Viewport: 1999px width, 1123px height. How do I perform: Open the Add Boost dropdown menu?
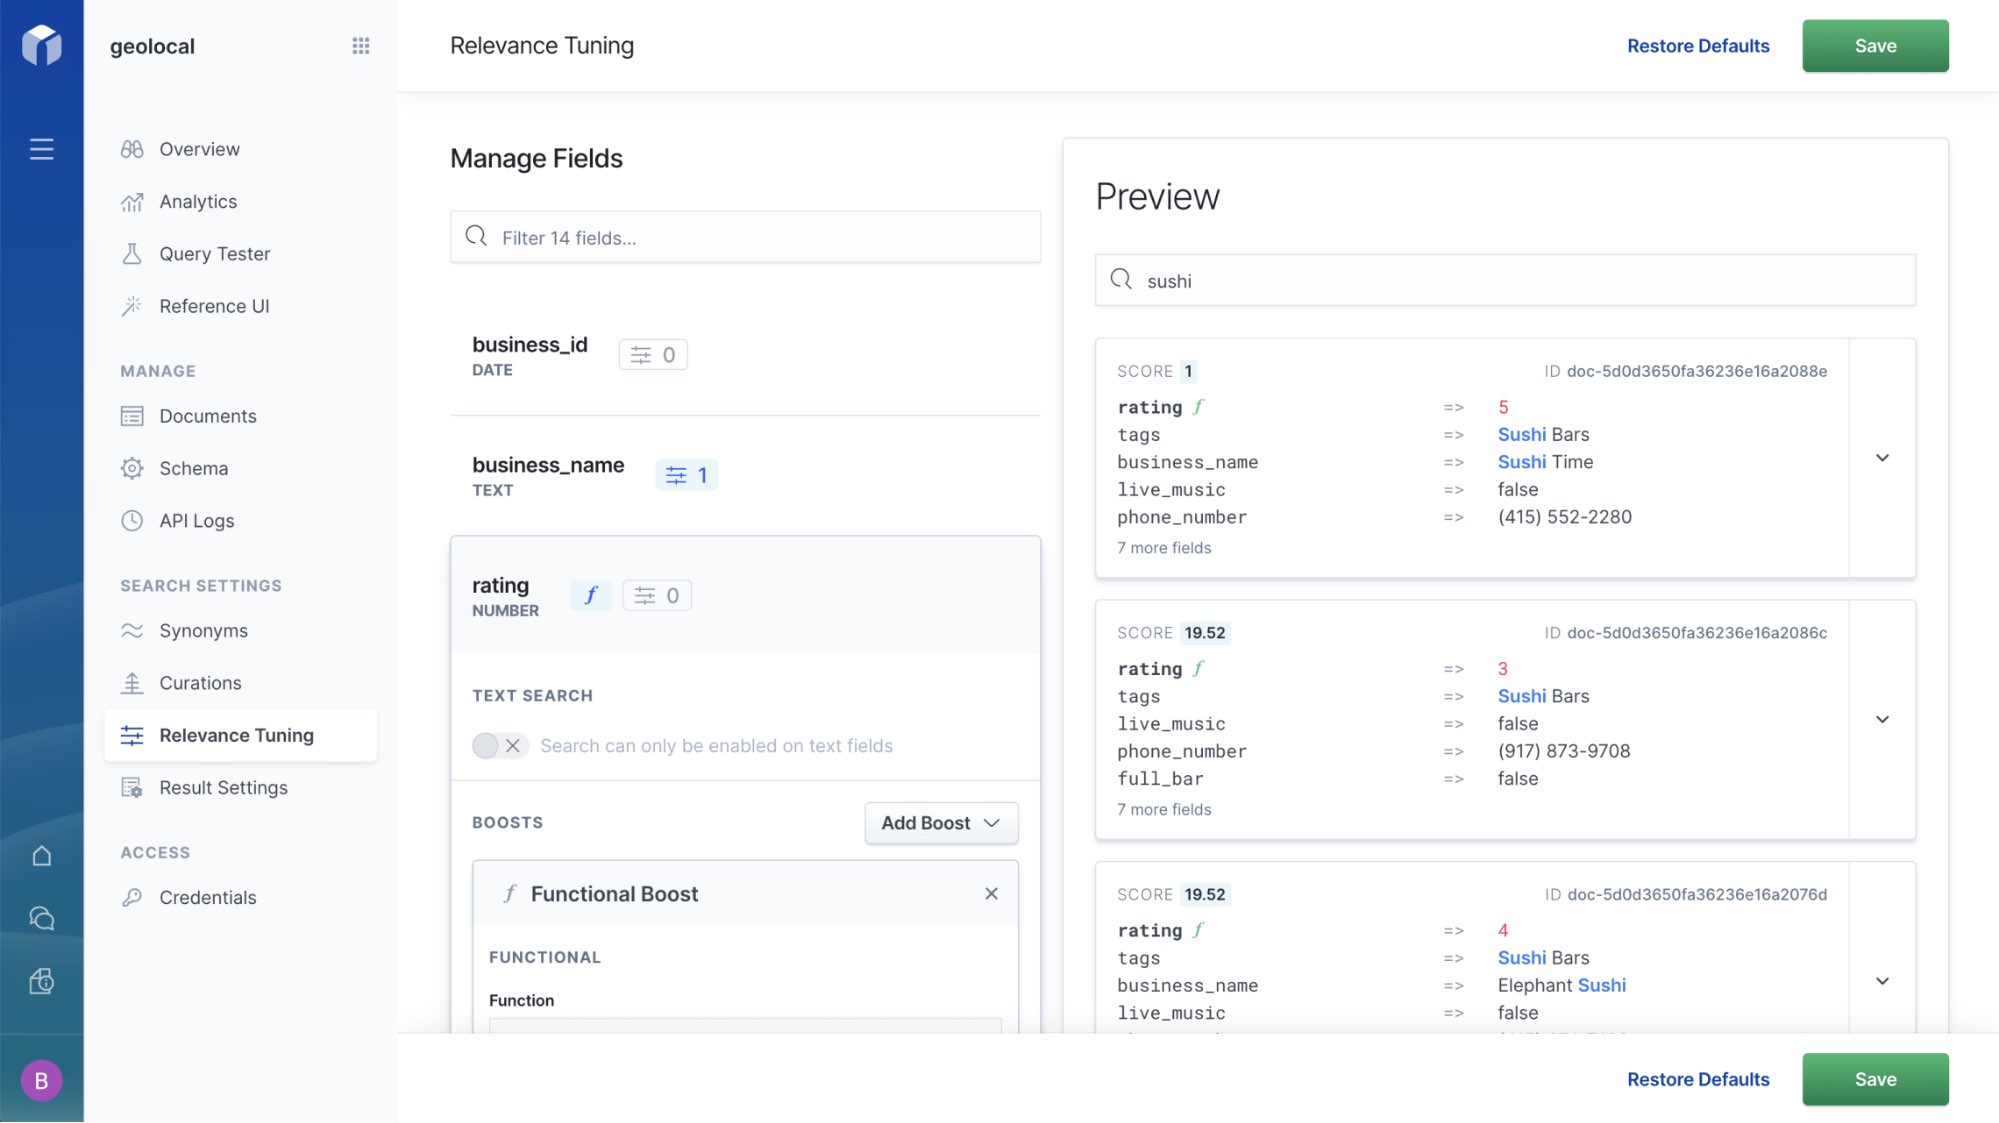pos(940,822)
